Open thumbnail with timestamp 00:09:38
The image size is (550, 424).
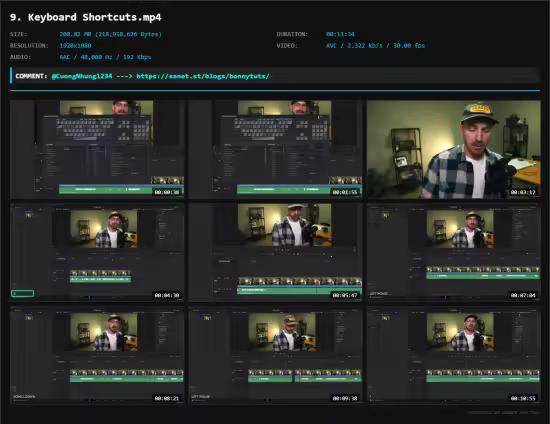[275, 356]
